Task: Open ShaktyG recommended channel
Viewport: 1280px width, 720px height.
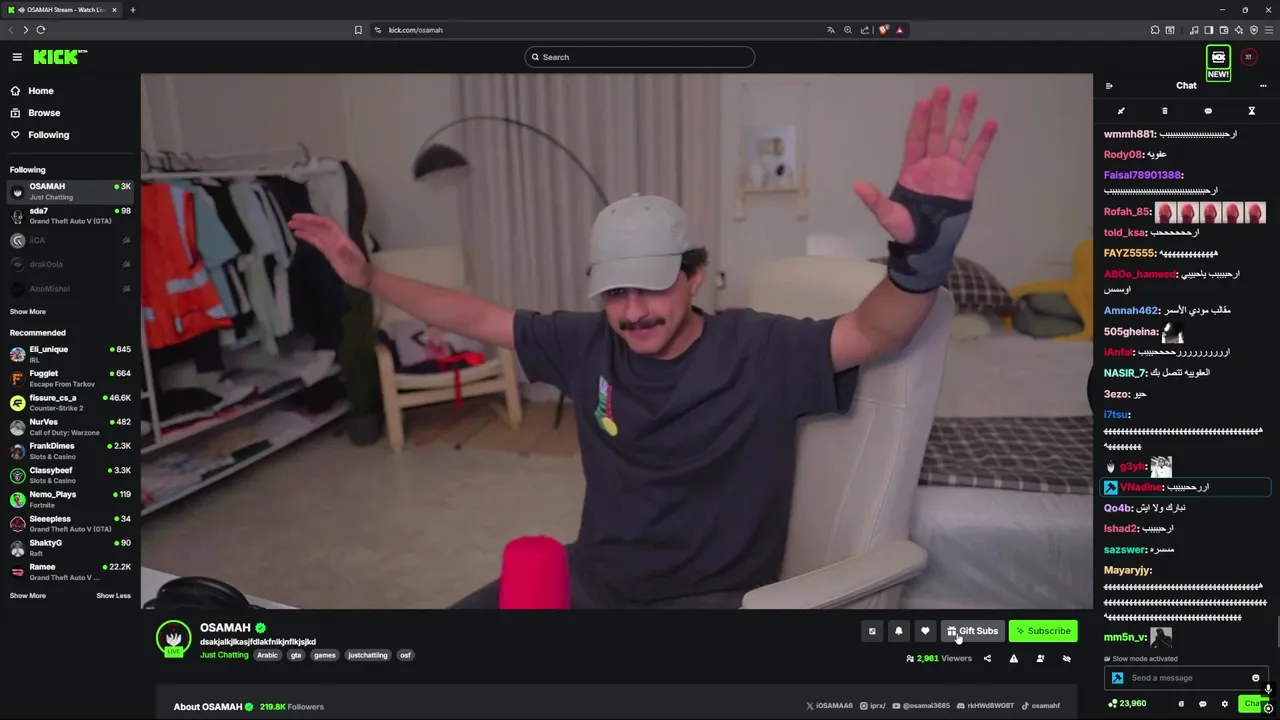Action: pyautogui.click(x=70, y=547)
